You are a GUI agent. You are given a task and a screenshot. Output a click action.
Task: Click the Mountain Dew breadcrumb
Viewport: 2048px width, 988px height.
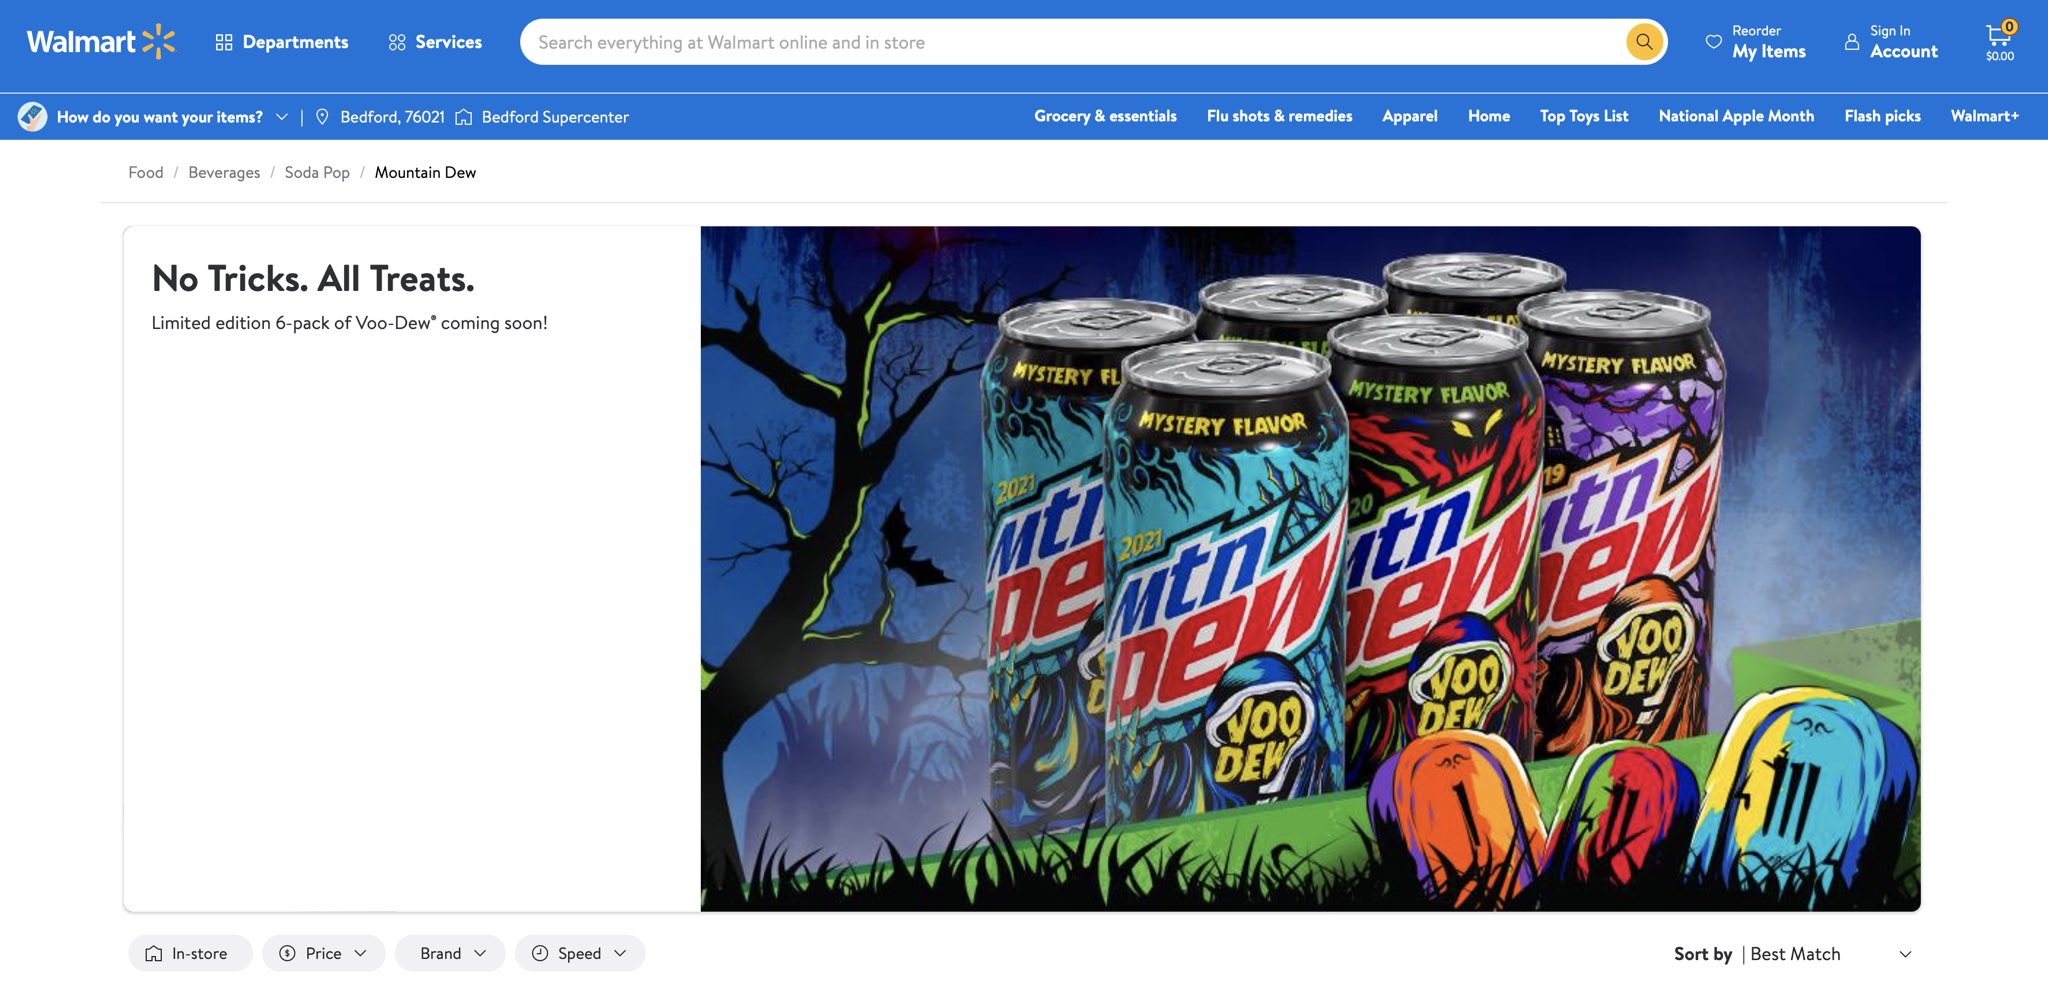pyautogui.click(x=425, y=172)
